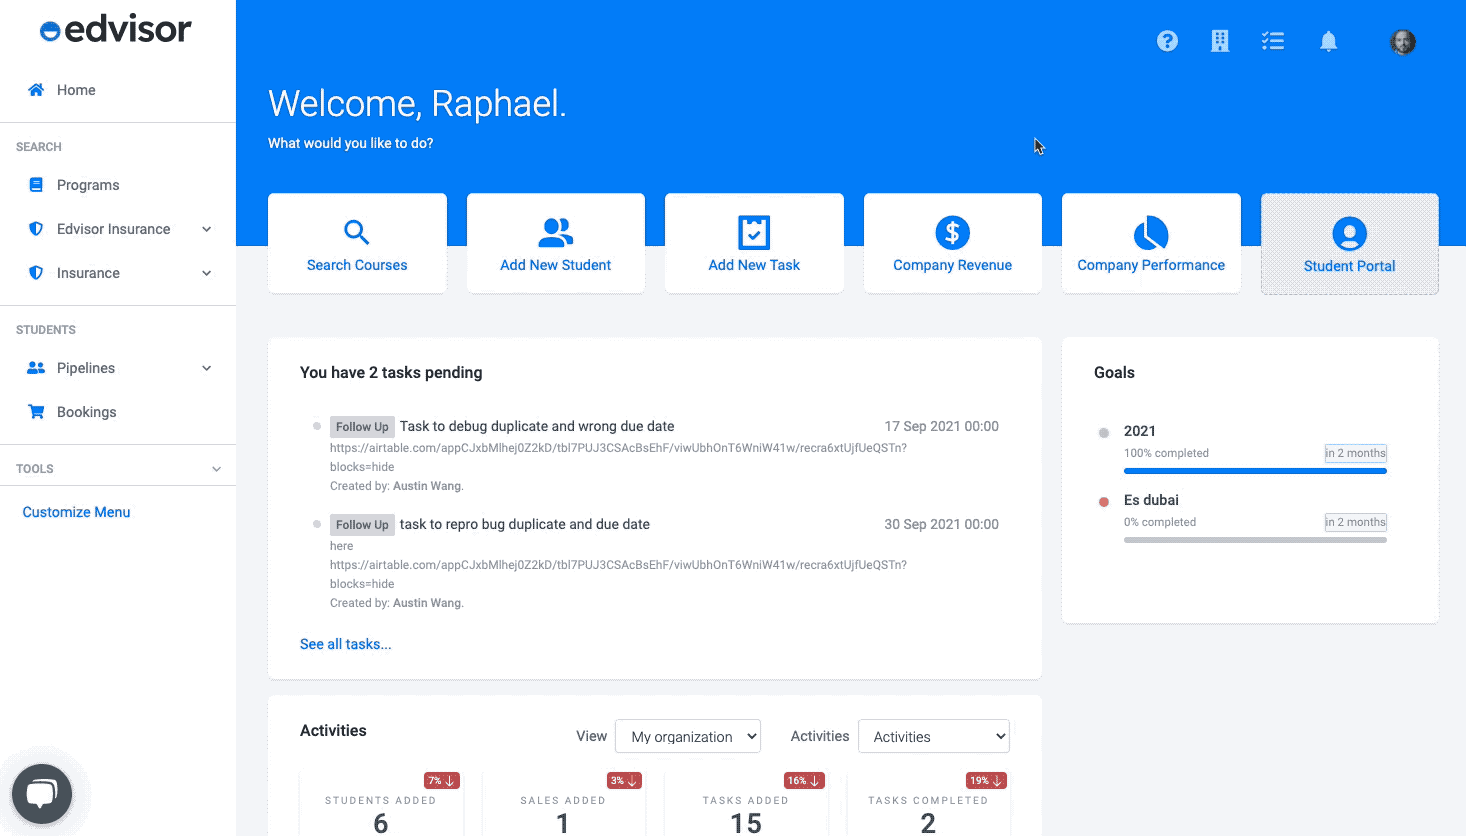The width and height of the screenshot is (1466, 836).
Task: Click the Pipelines people icon
Action: (36, 368)
